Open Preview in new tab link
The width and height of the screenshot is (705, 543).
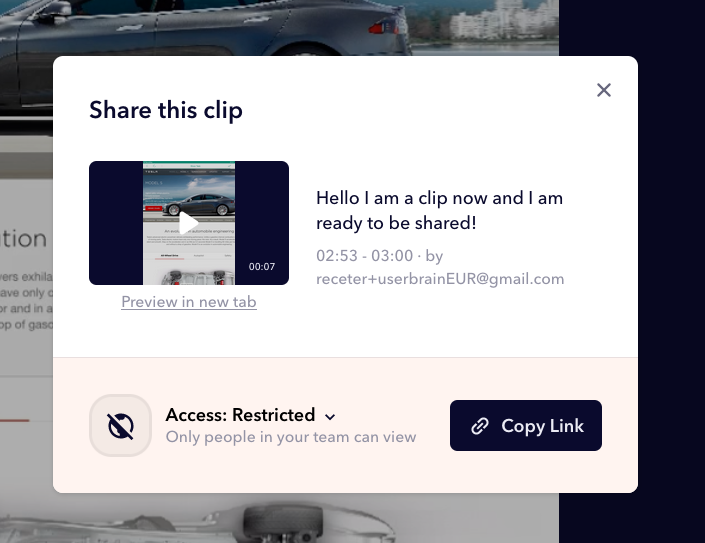pos(189,302)
